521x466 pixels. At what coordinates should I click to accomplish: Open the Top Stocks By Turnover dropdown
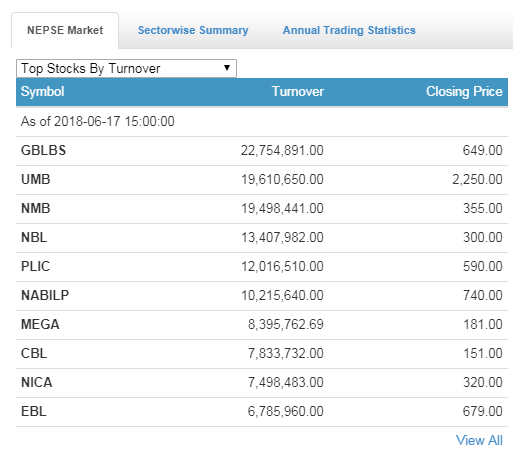click(126, 68)
